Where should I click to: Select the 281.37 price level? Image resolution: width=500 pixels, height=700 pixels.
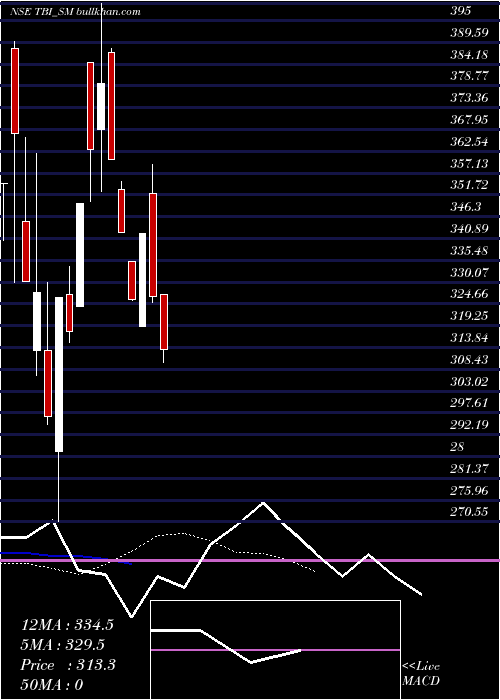[x=469, y=469]
